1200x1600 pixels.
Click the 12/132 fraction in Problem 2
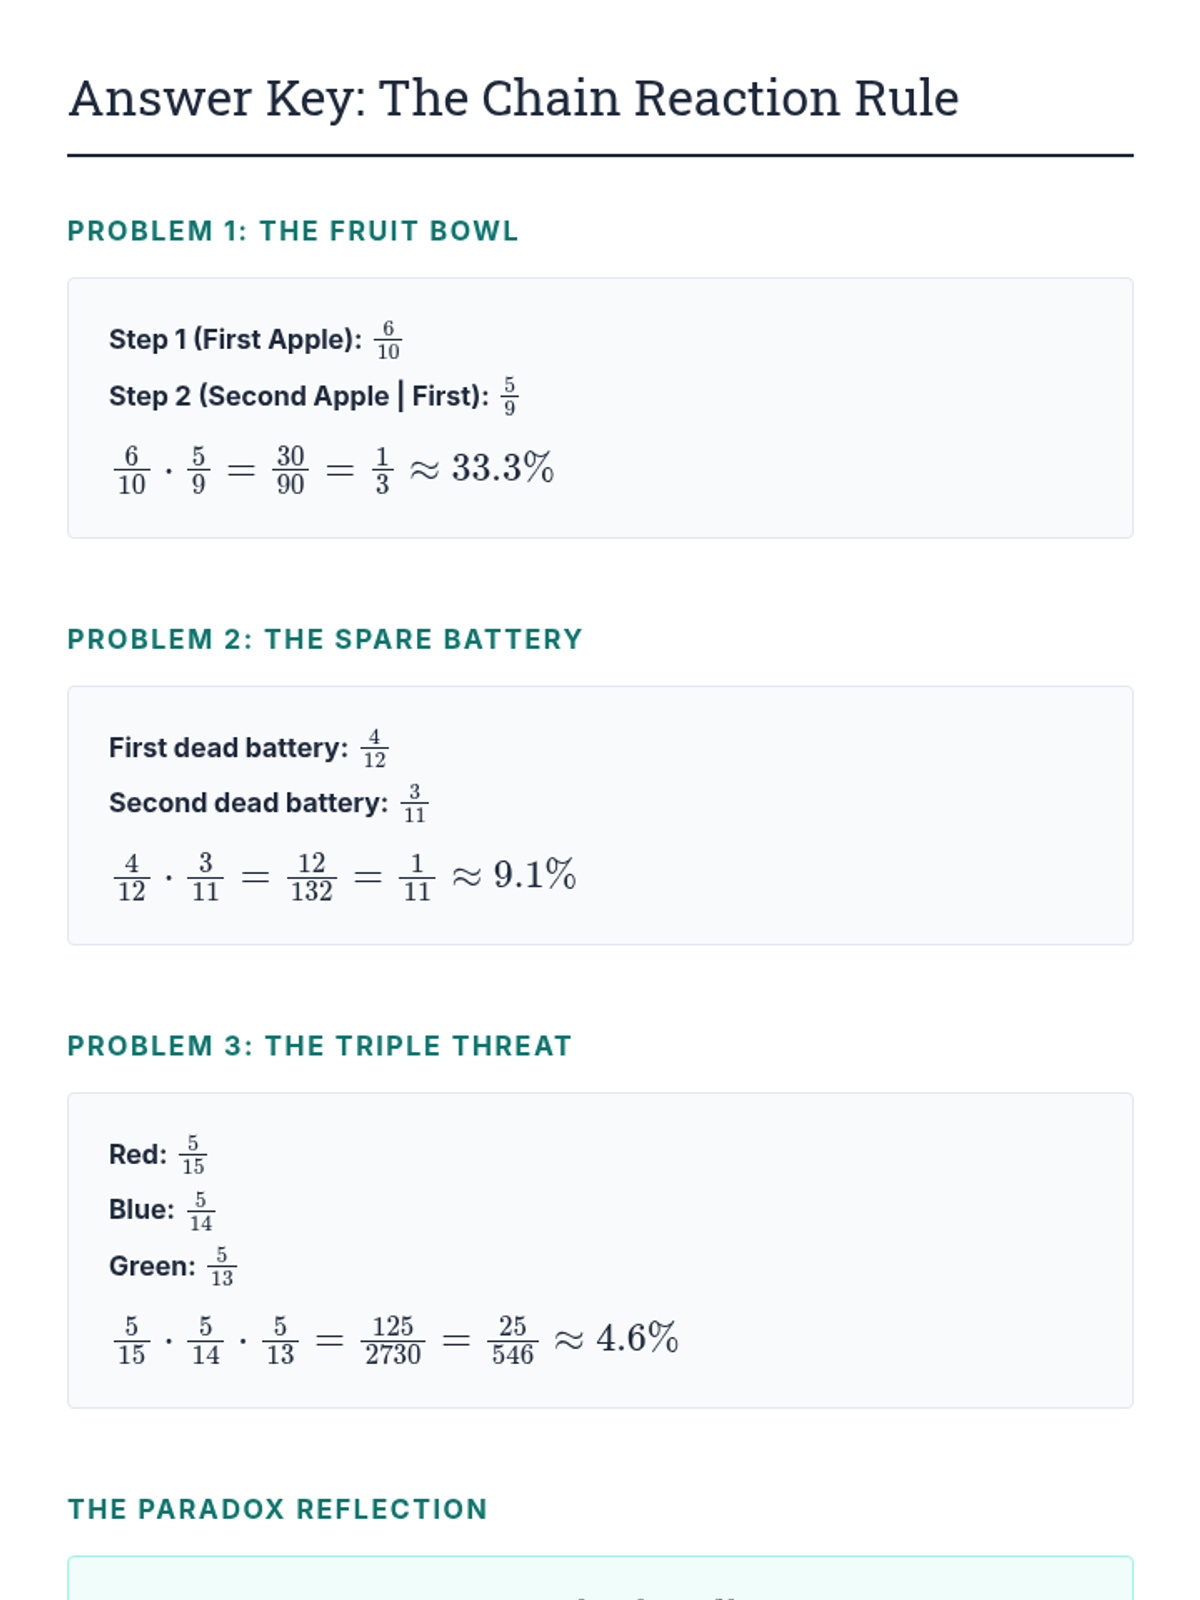pos(311,877)
